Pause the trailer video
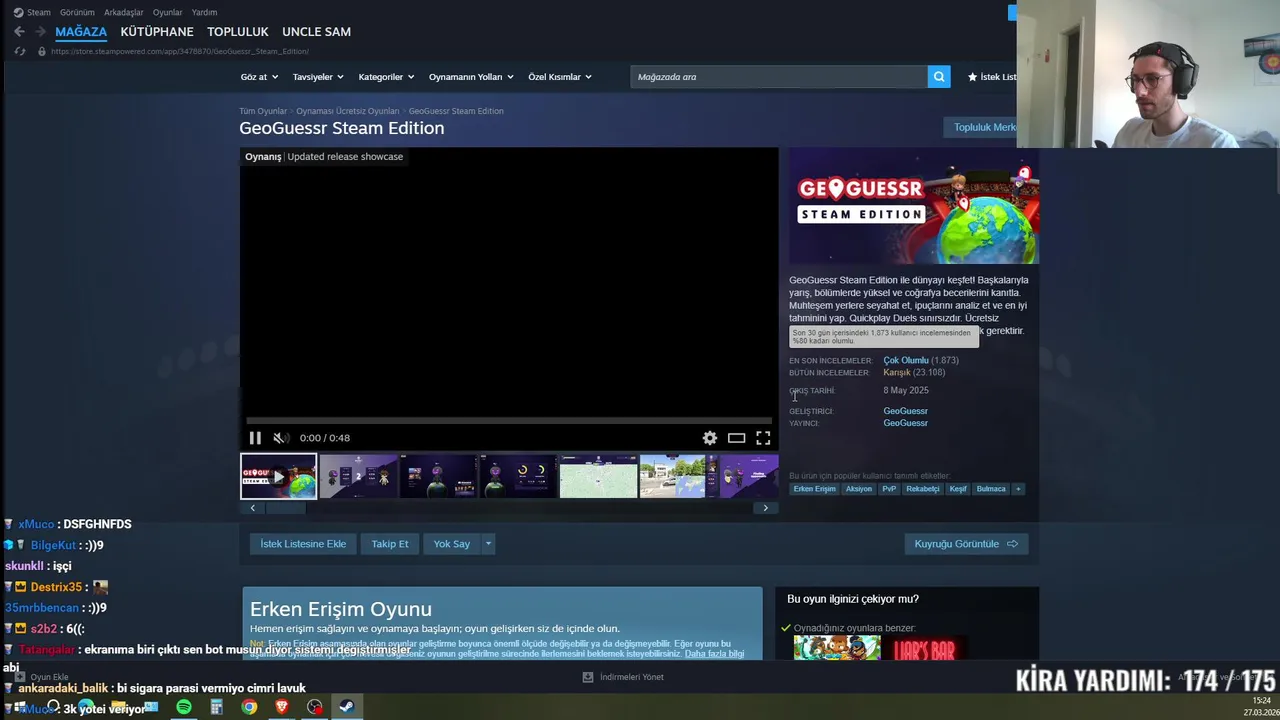Screen dimensions: 1280x720 click(255, 438)
